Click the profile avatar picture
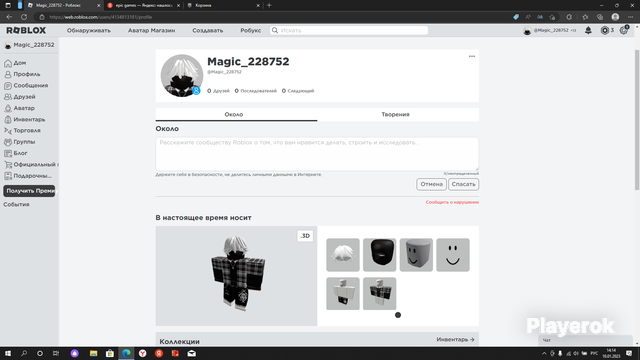 (x=182, y=76)
